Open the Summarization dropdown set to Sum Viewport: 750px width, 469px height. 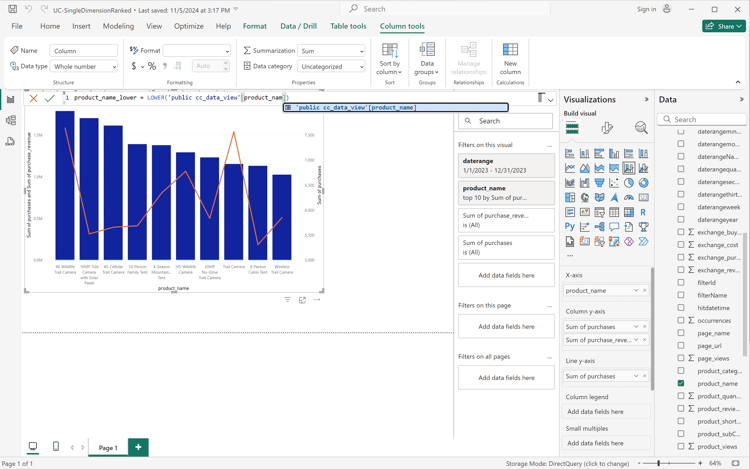click(332, 51)
